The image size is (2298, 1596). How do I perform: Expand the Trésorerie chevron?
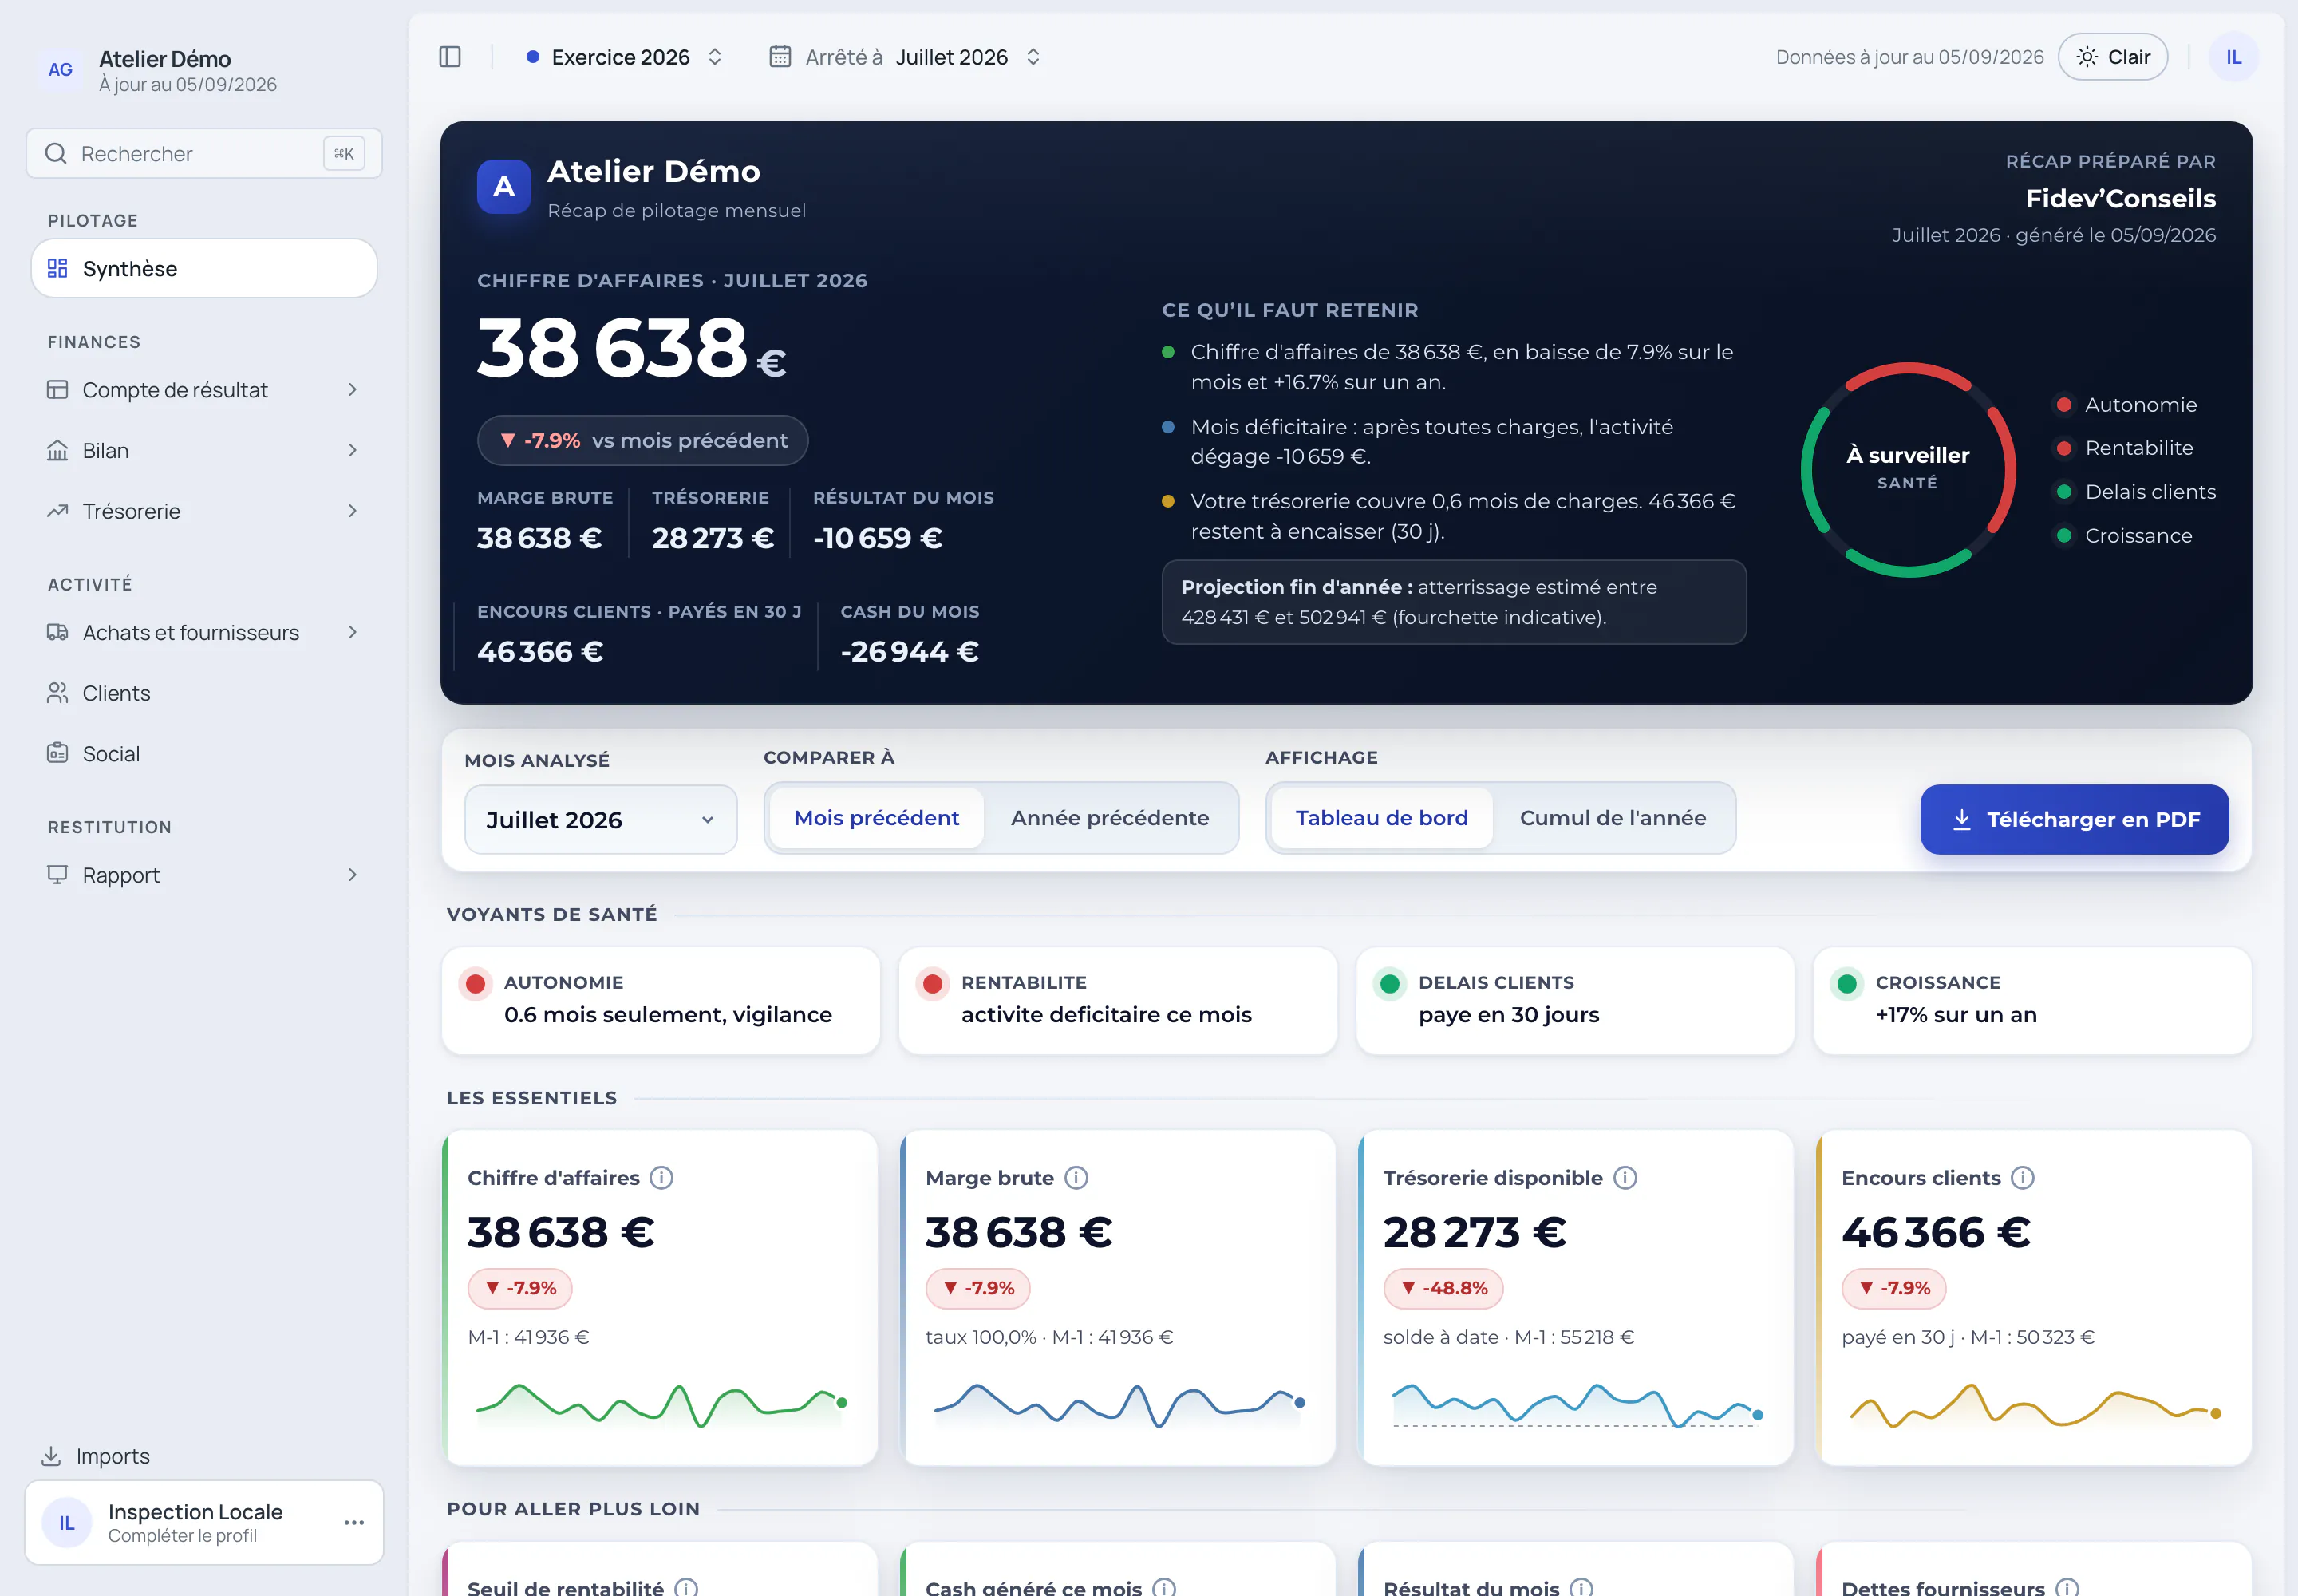click(x=352, y=511)
